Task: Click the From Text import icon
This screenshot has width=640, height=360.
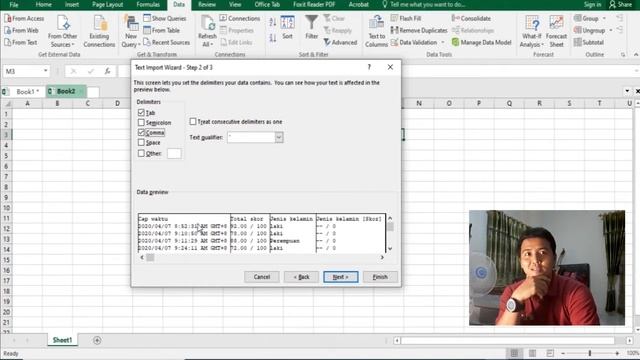Action: coord(7,42)
